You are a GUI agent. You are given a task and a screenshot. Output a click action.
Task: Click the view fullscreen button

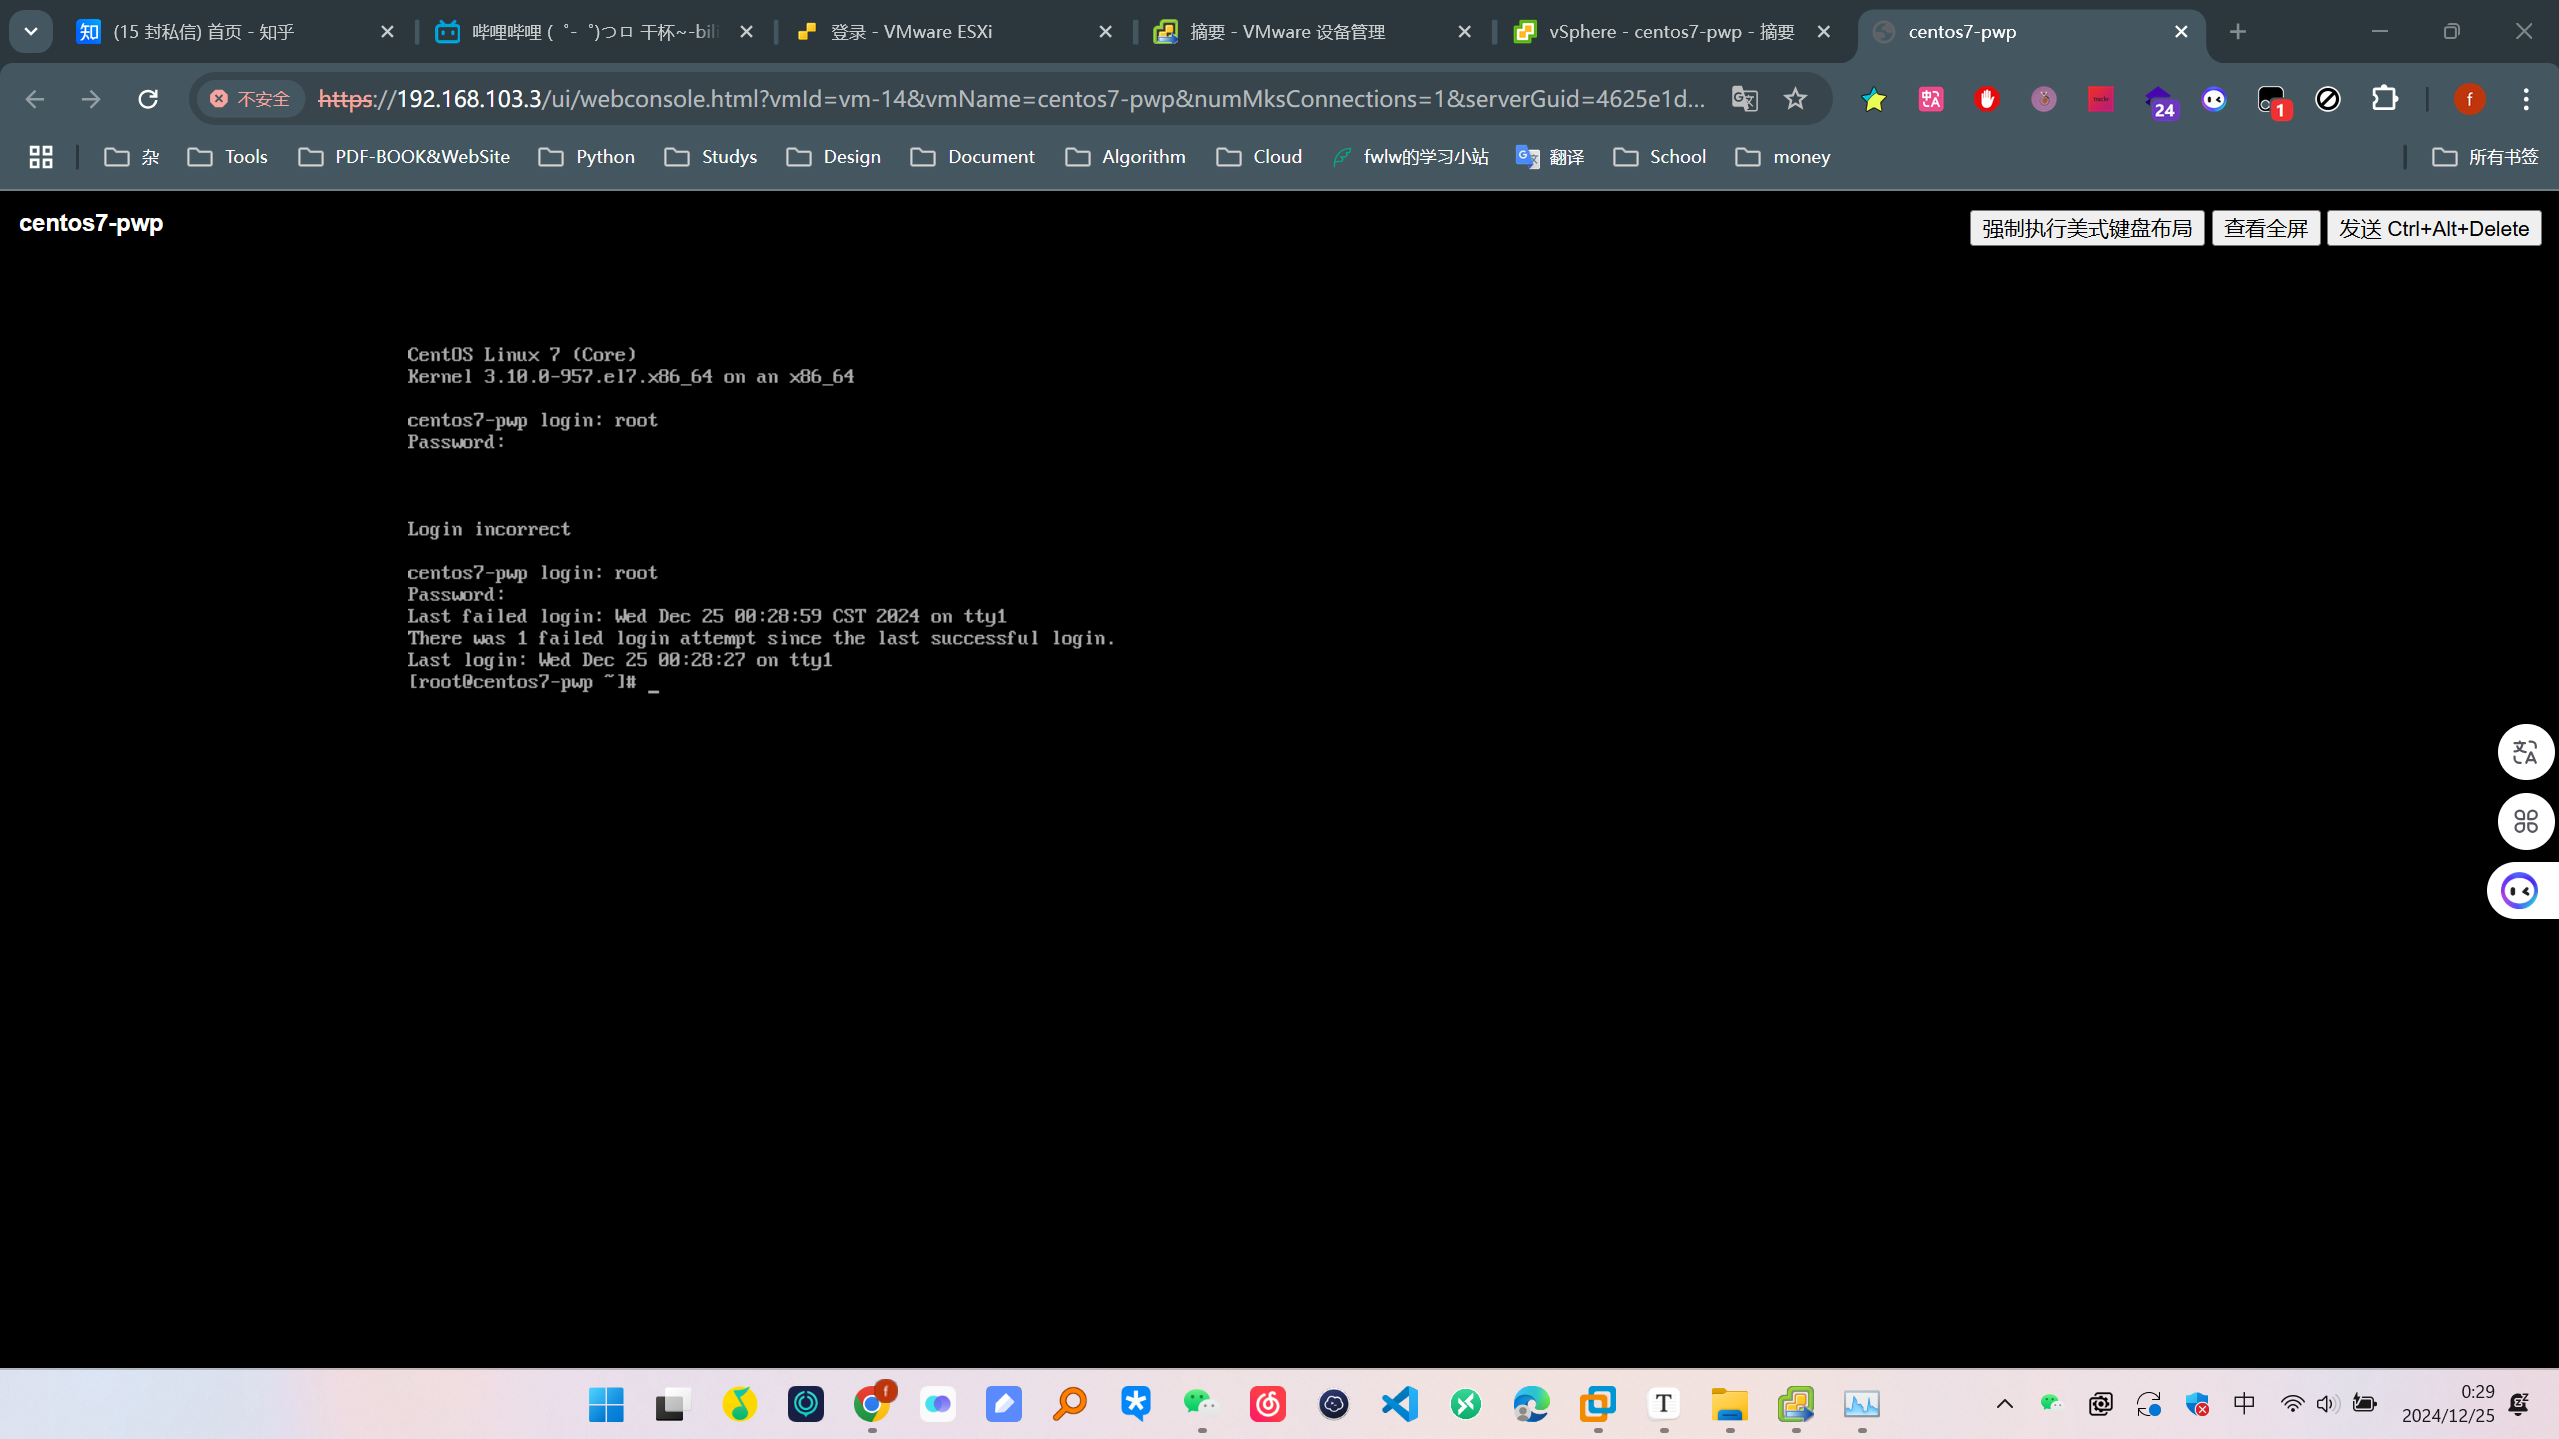pos(2265,228)
